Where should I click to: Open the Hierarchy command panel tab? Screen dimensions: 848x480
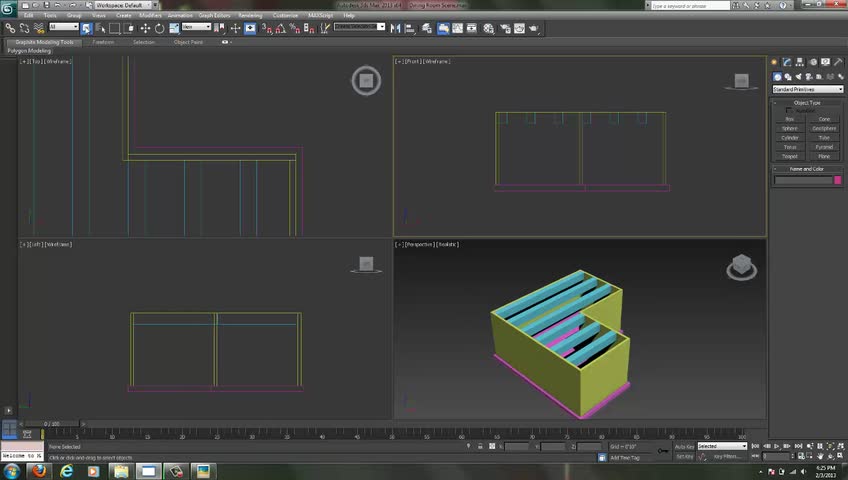pyautogui.click(x=799, y=63)
